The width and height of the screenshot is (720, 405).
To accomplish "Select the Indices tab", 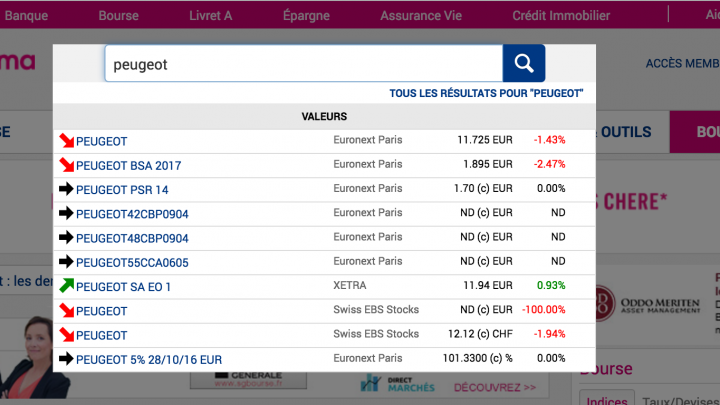I will [607, 400].
